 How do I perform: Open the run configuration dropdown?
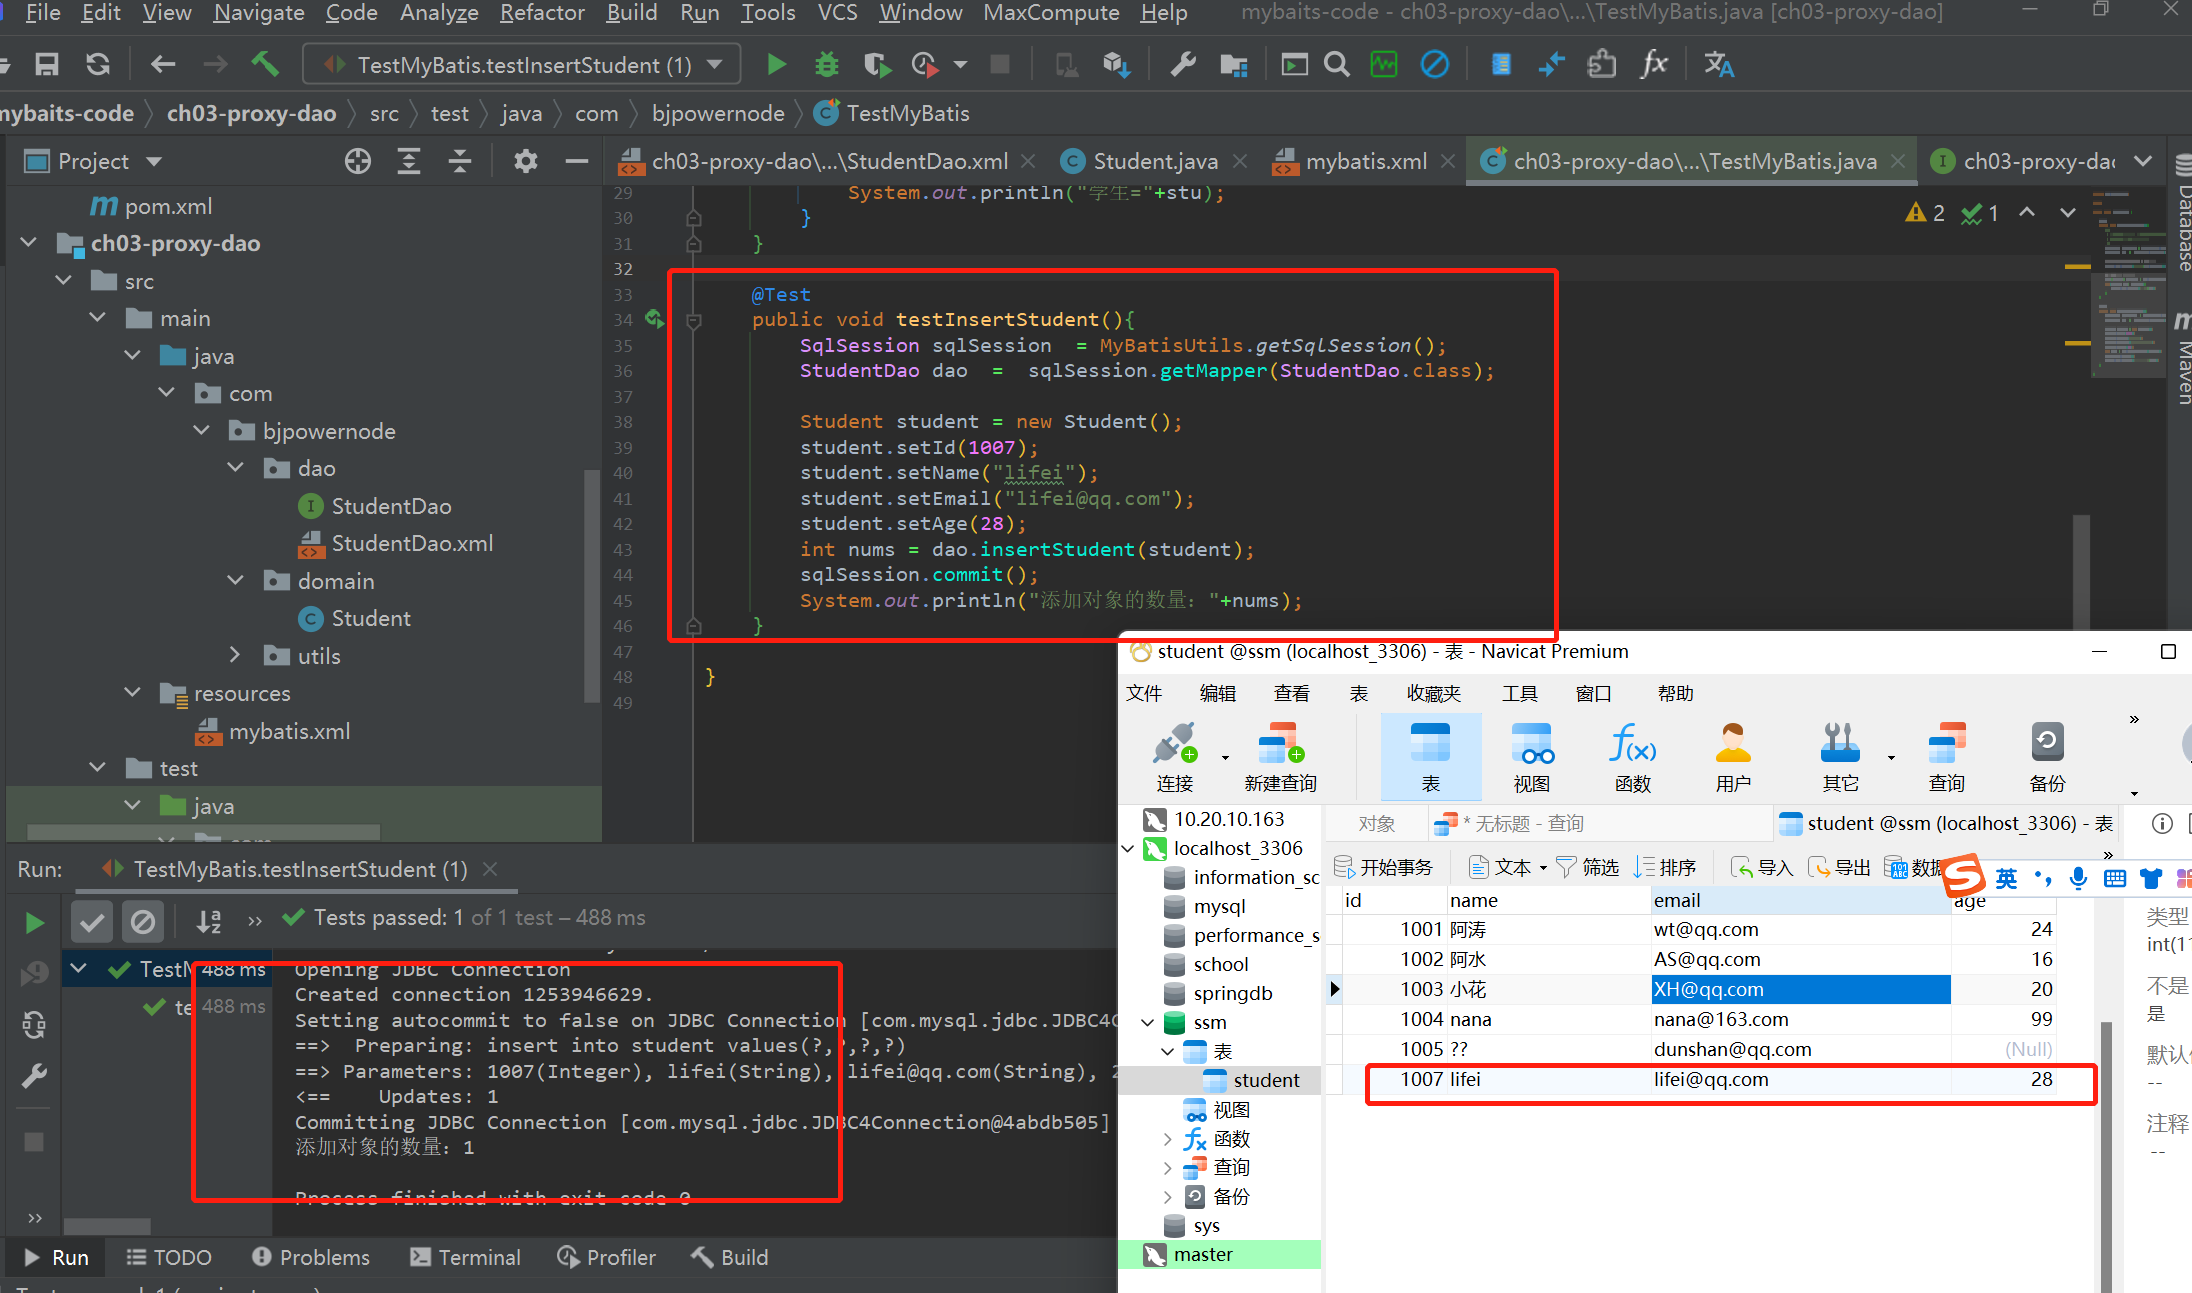(715, 65)
